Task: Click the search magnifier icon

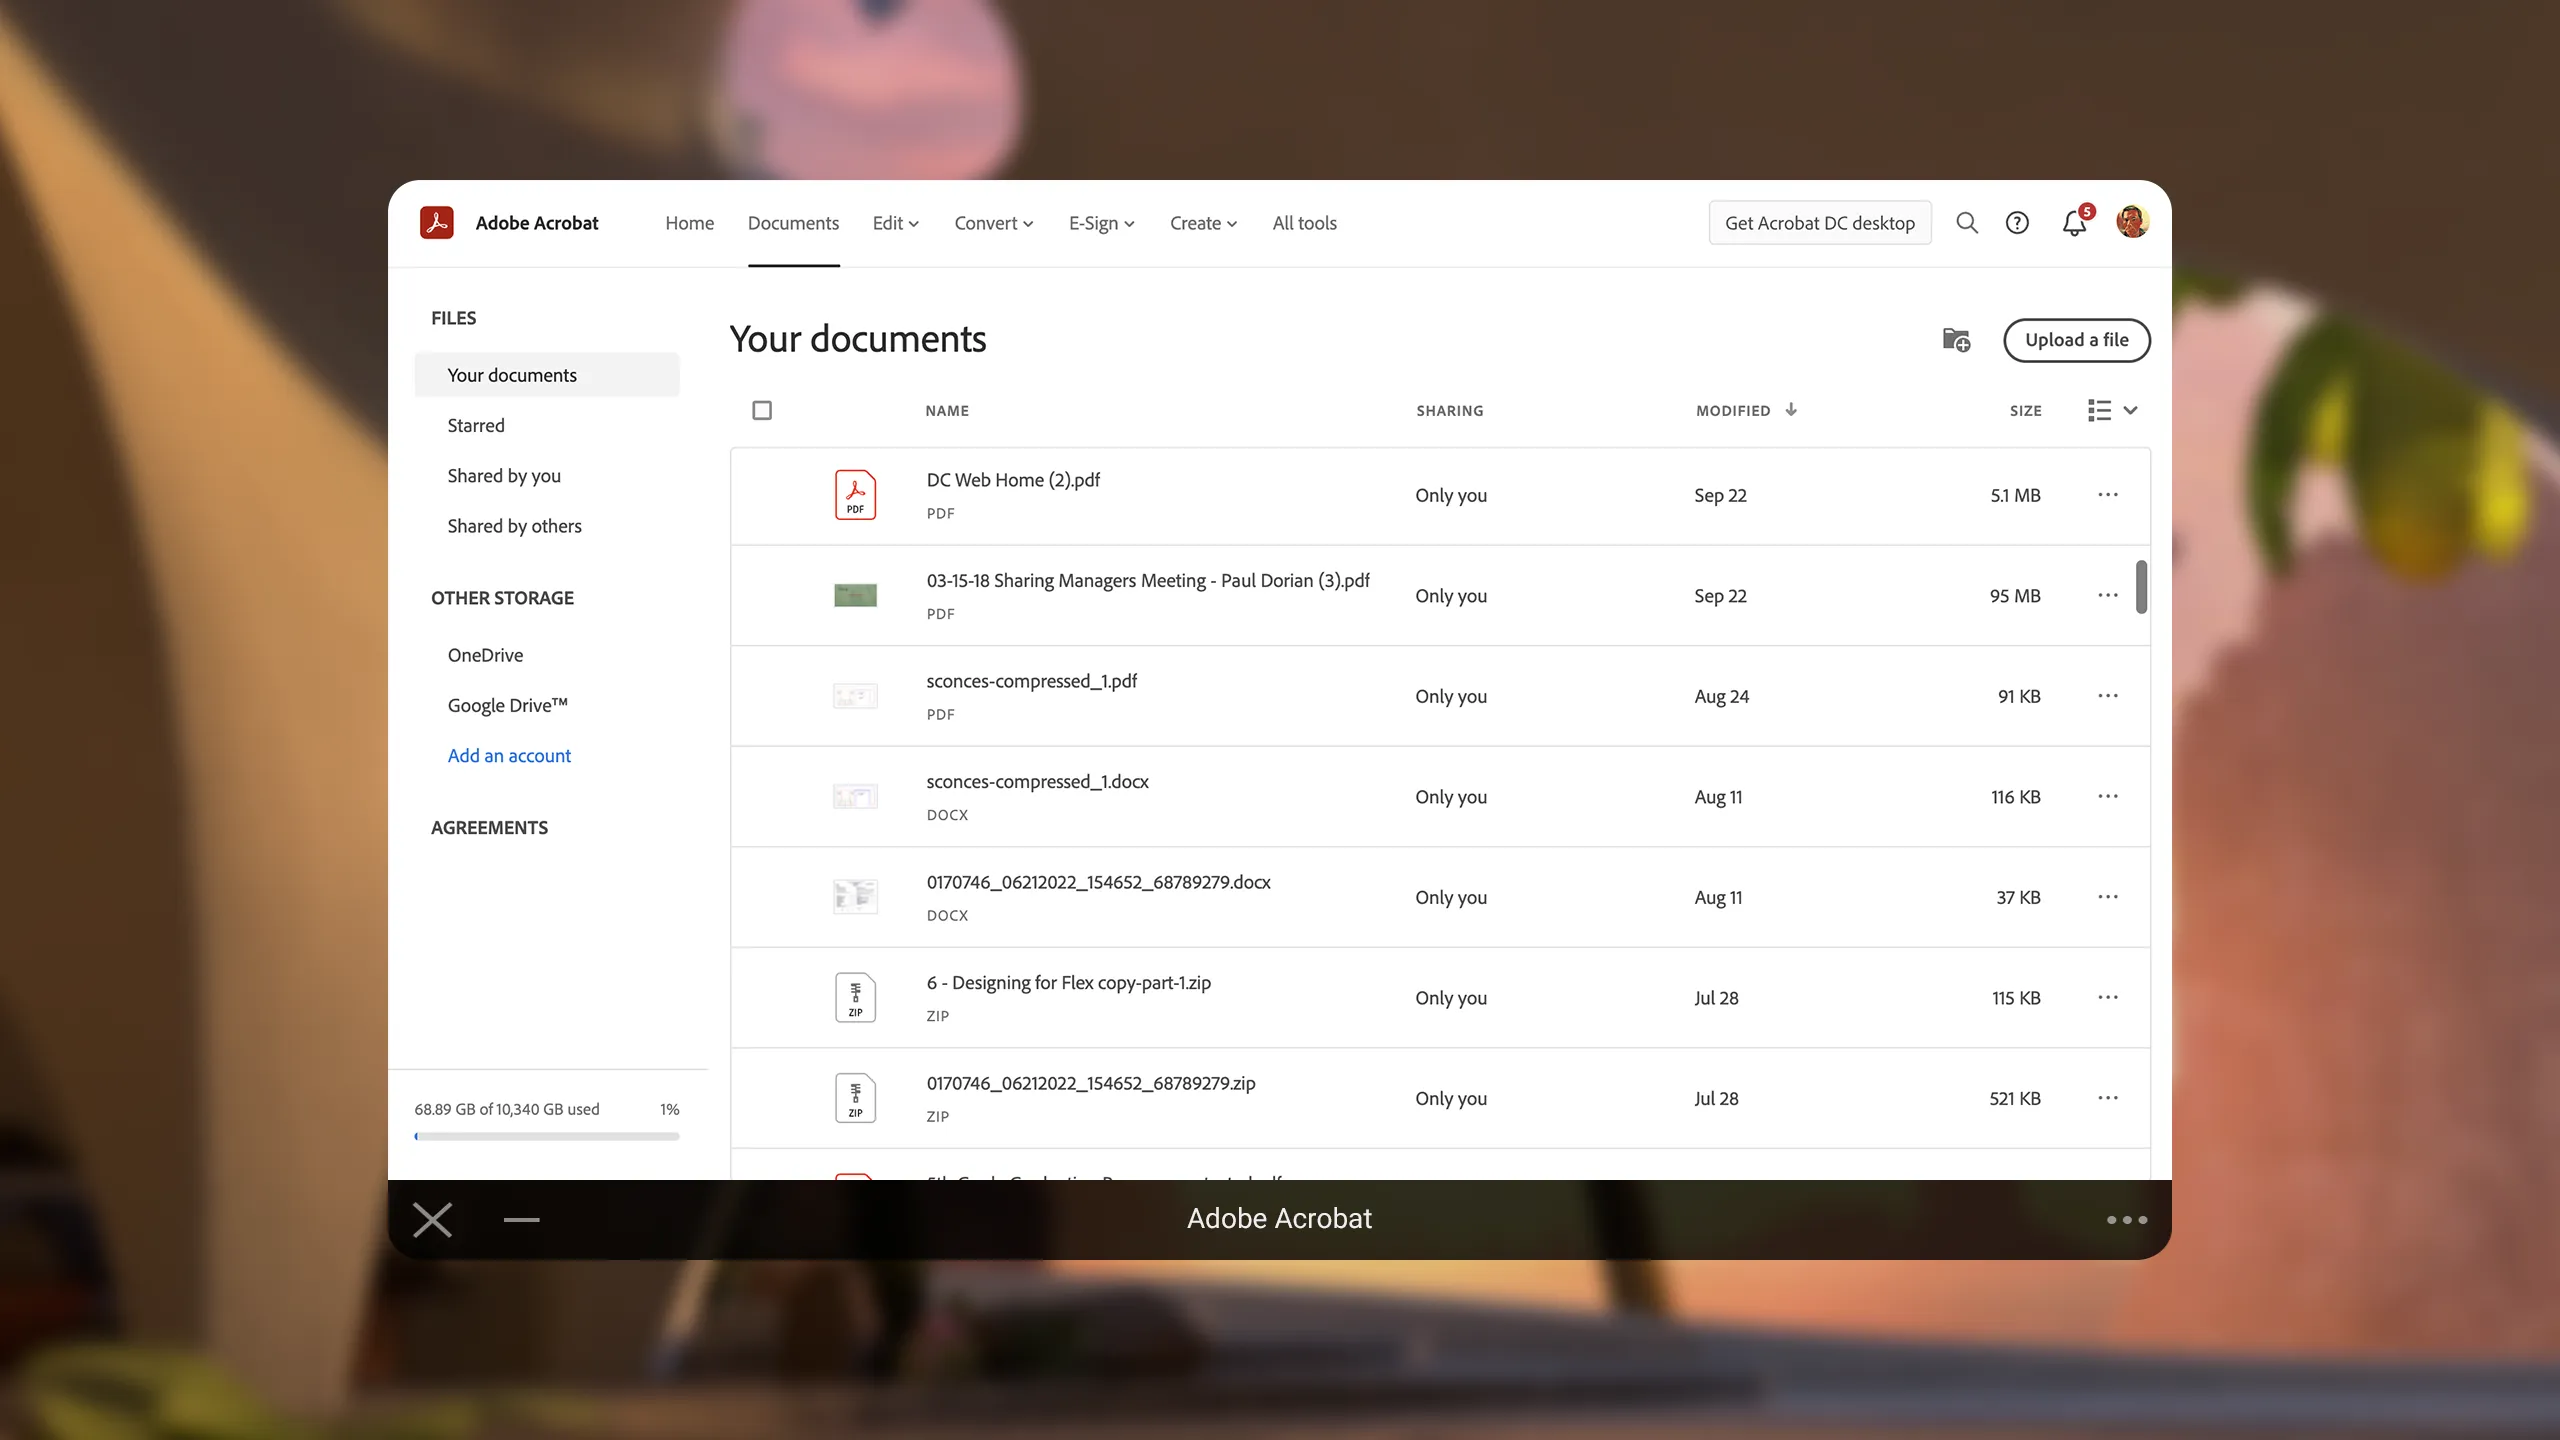Action: coord(1966,223)
